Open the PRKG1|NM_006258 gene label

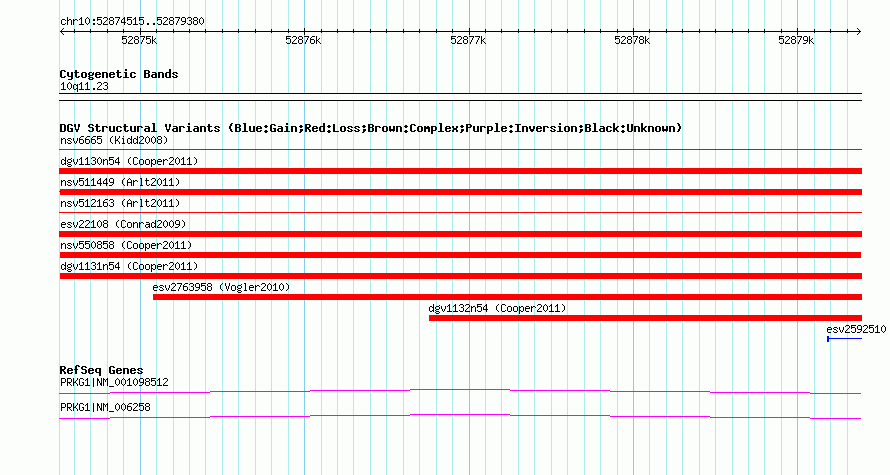105,407
